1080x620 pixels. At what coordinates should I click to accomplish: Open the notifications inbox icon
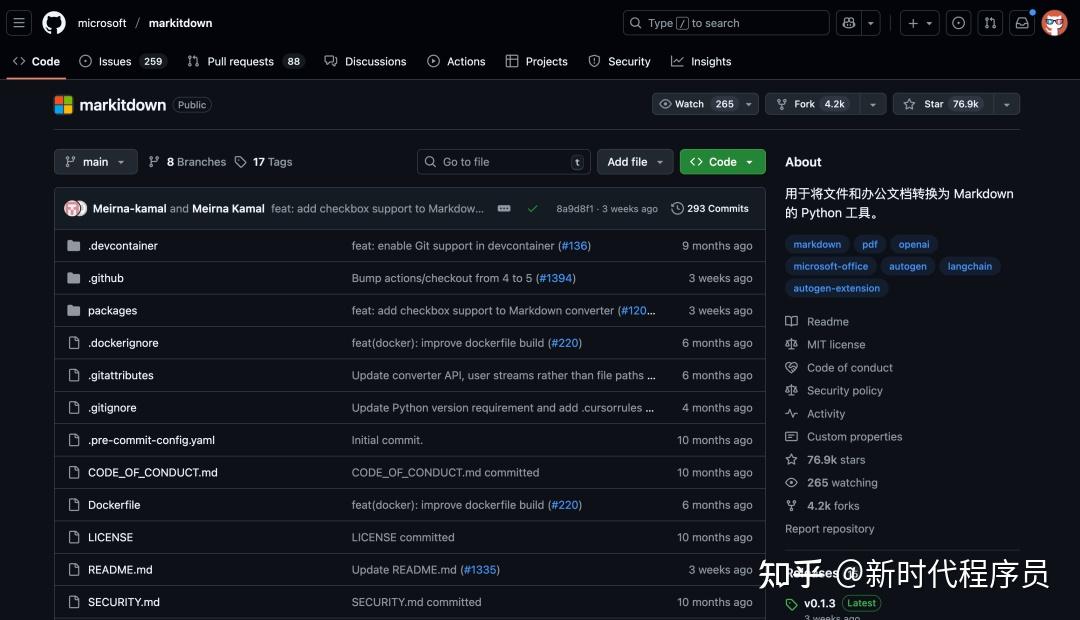pyautogui.click(x=1021, y=22)
